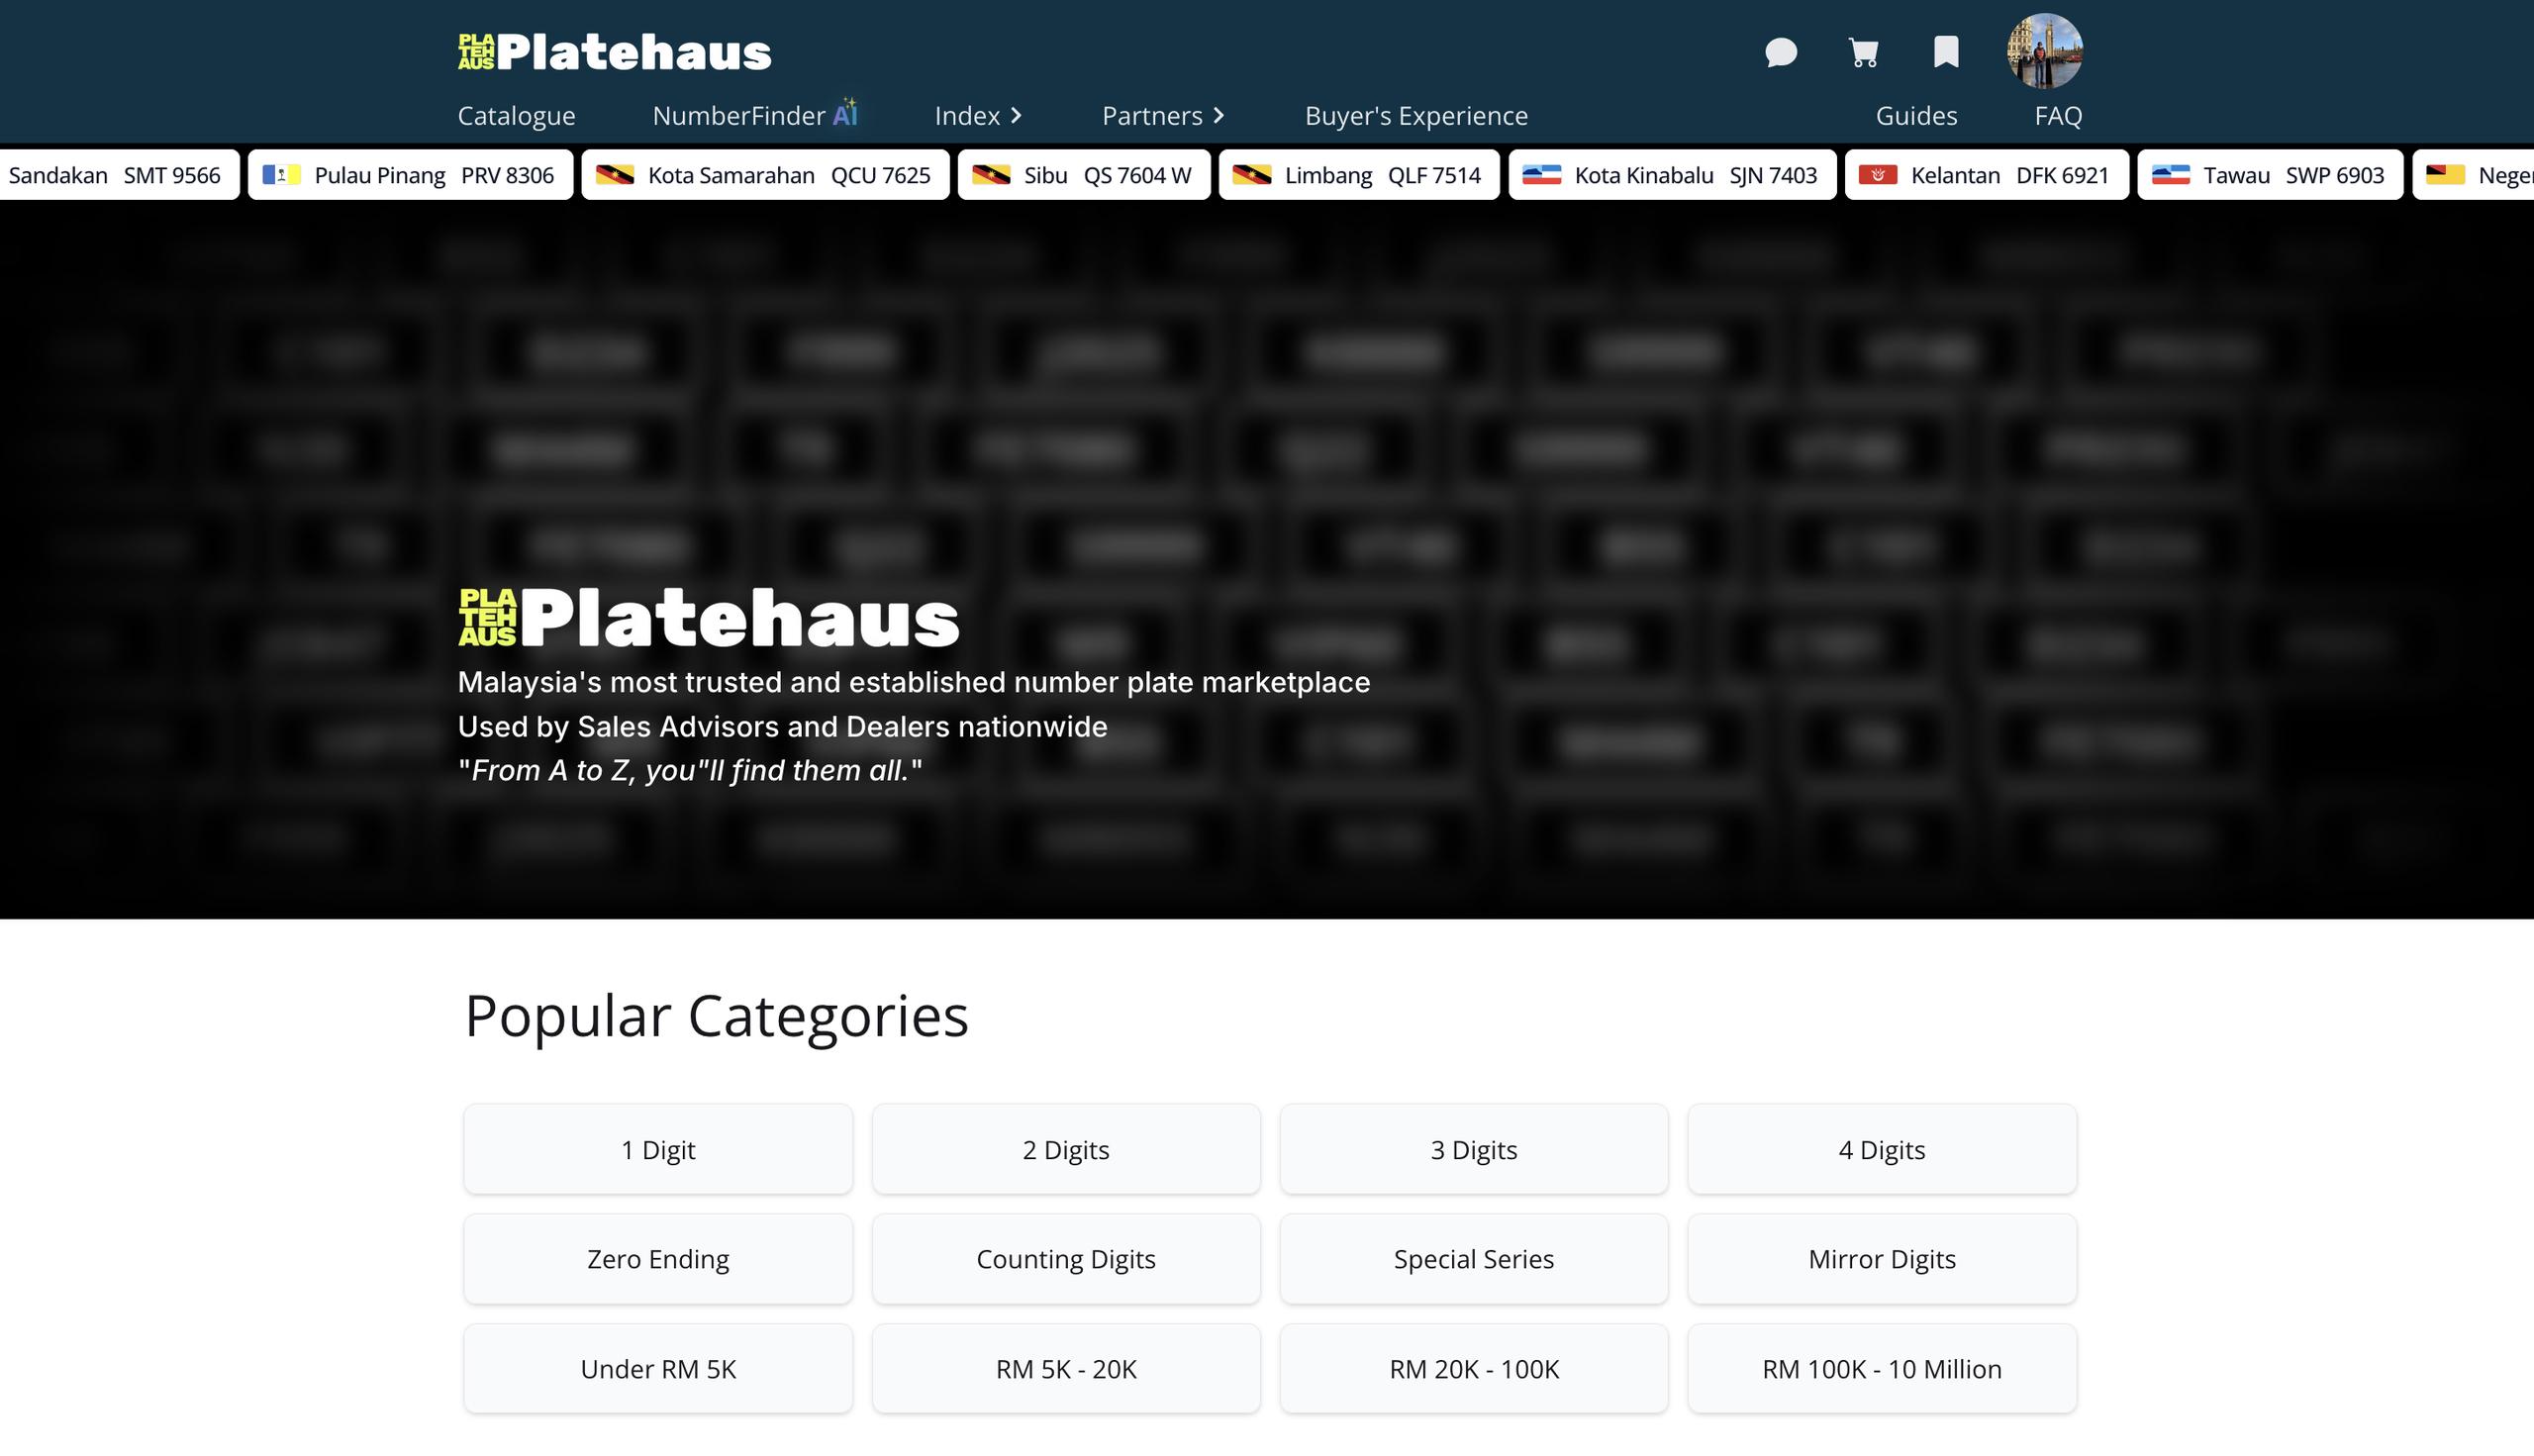2534x1456 pixels.
Task: Select the 1 Digit category
Action: [x=658, y=1149]
